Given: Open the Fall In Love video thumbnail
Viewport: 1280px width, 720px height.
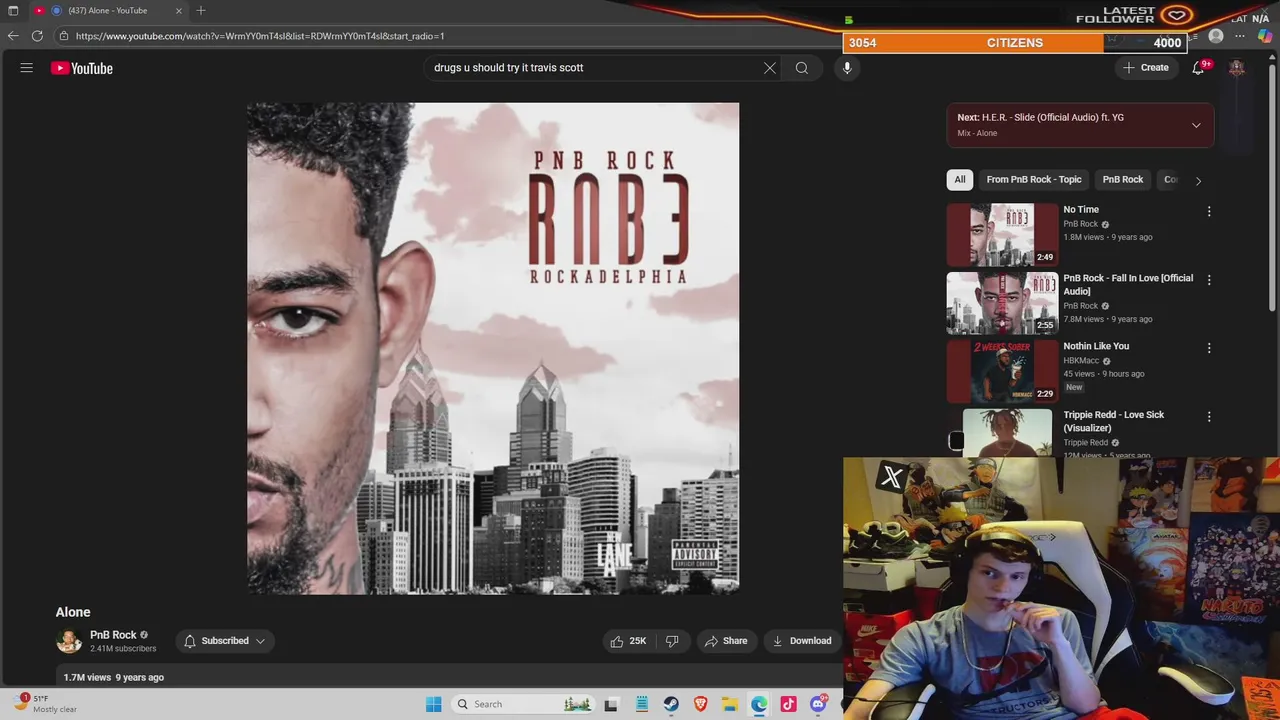Looking at the screenshot, I should (x=1002, y=303).
